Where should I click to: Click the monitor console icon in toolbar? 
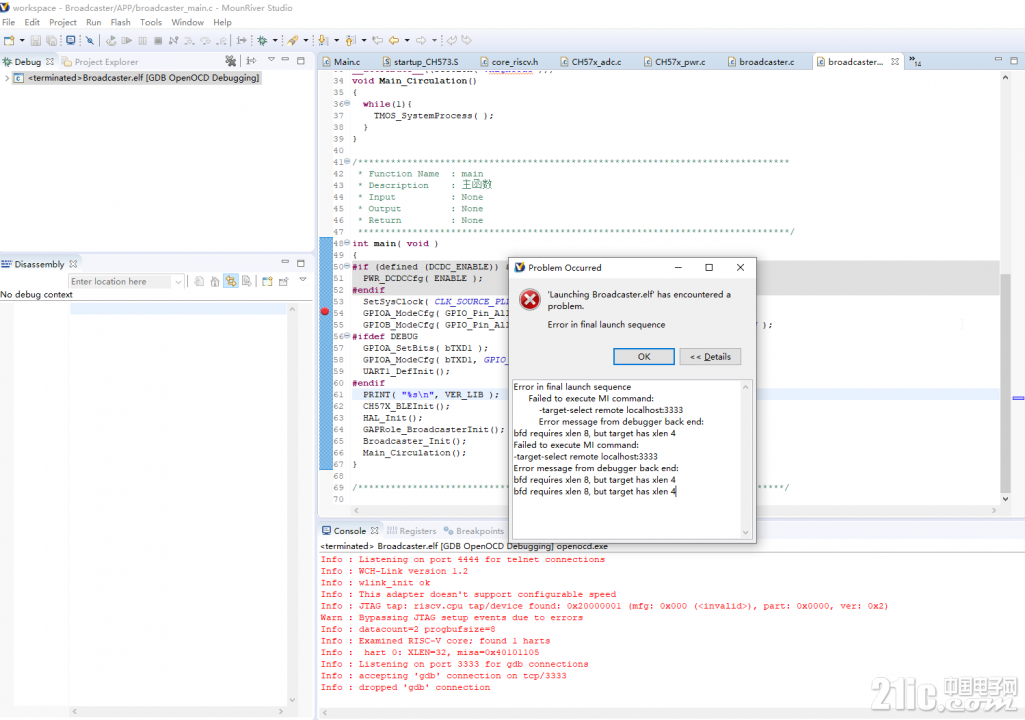tap(71, 41)
